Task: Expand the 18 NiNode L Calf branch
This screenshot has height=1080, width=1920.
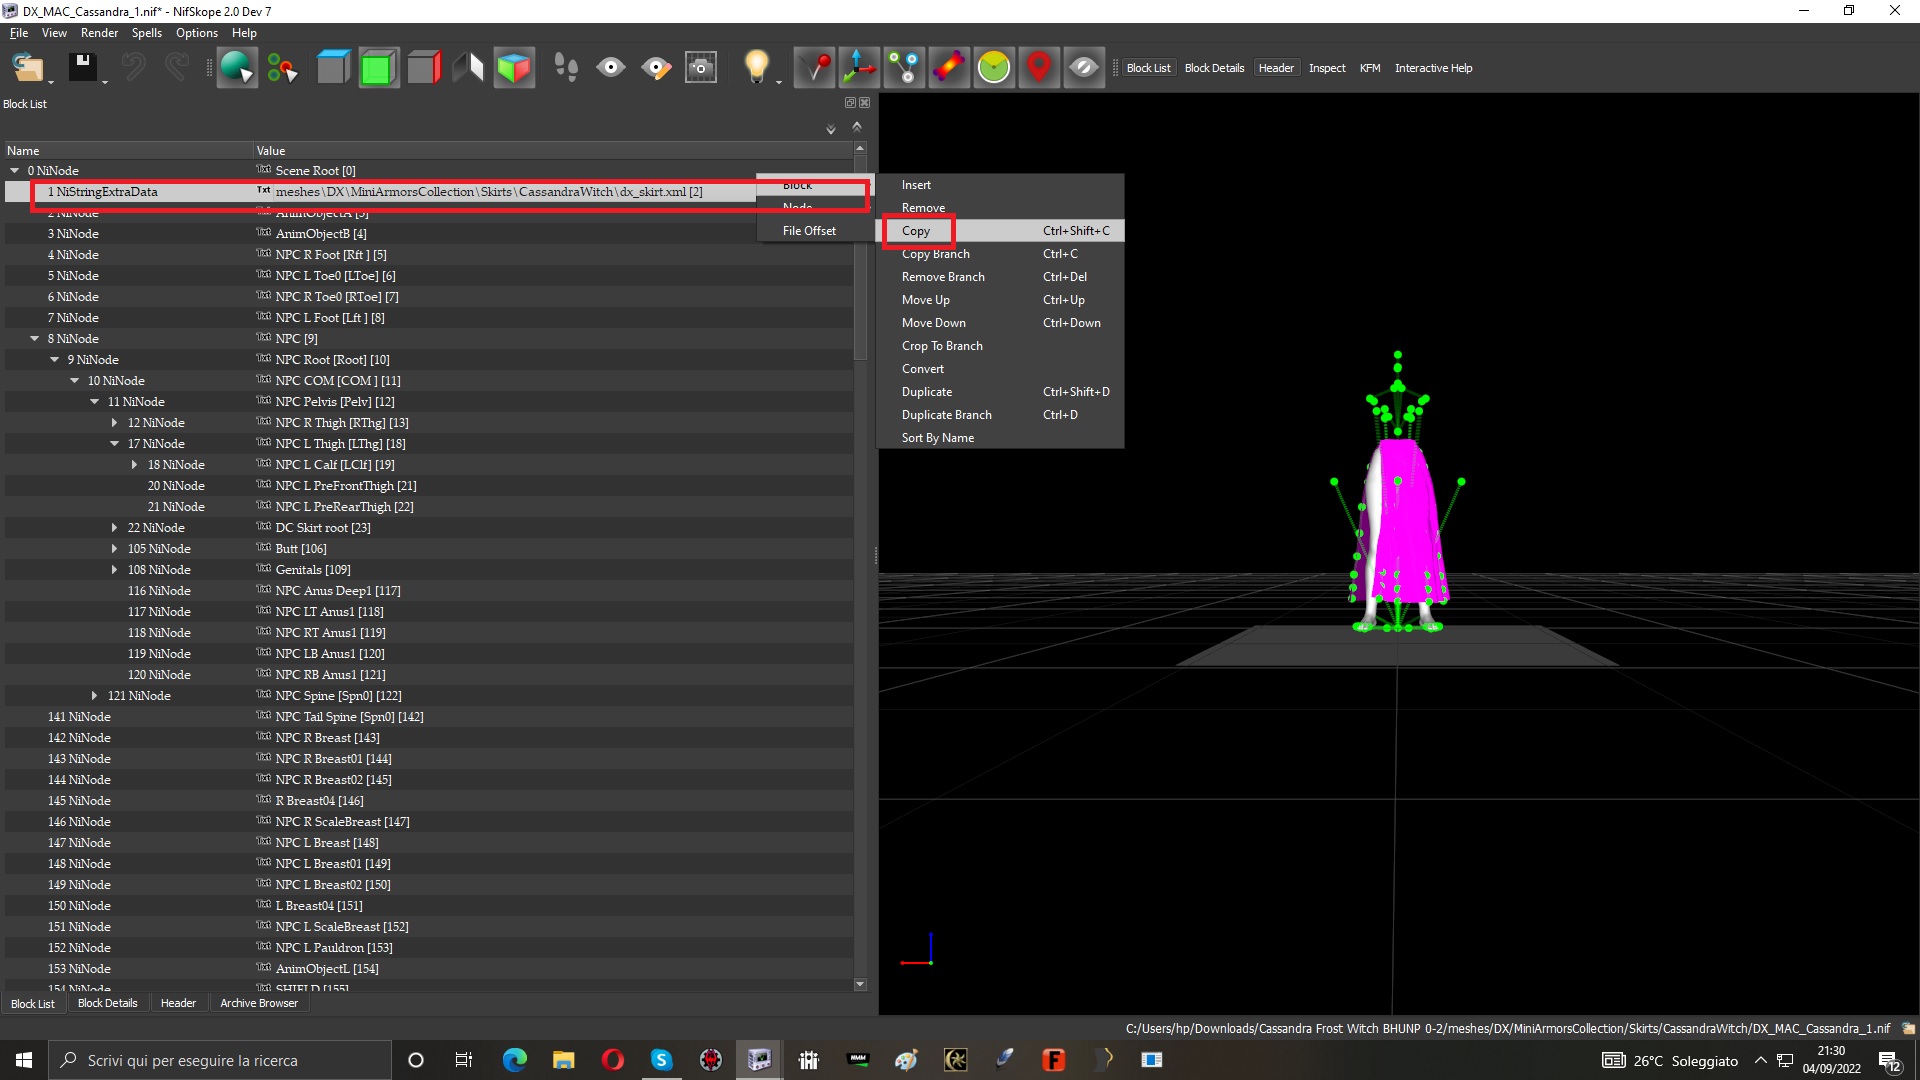Action: point(135,465)
